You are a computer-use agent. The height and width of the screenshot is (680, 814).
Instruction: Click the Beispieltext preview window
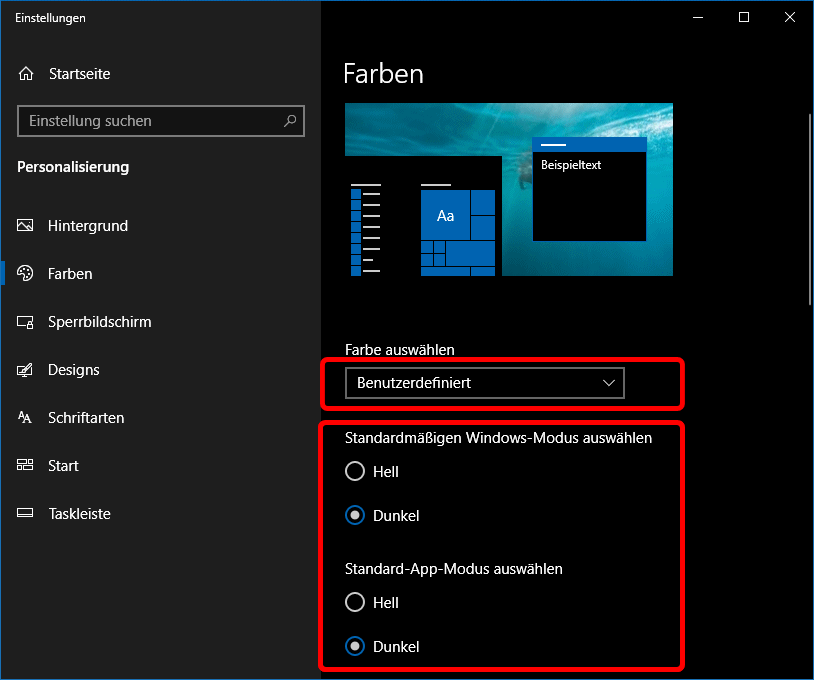589,195
